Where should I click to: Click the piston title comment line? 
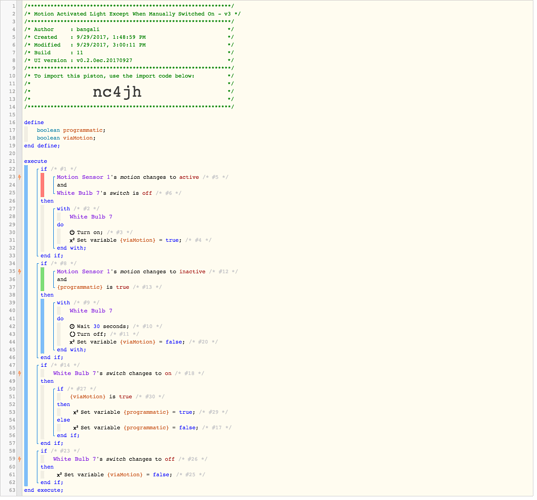point(132,14)
